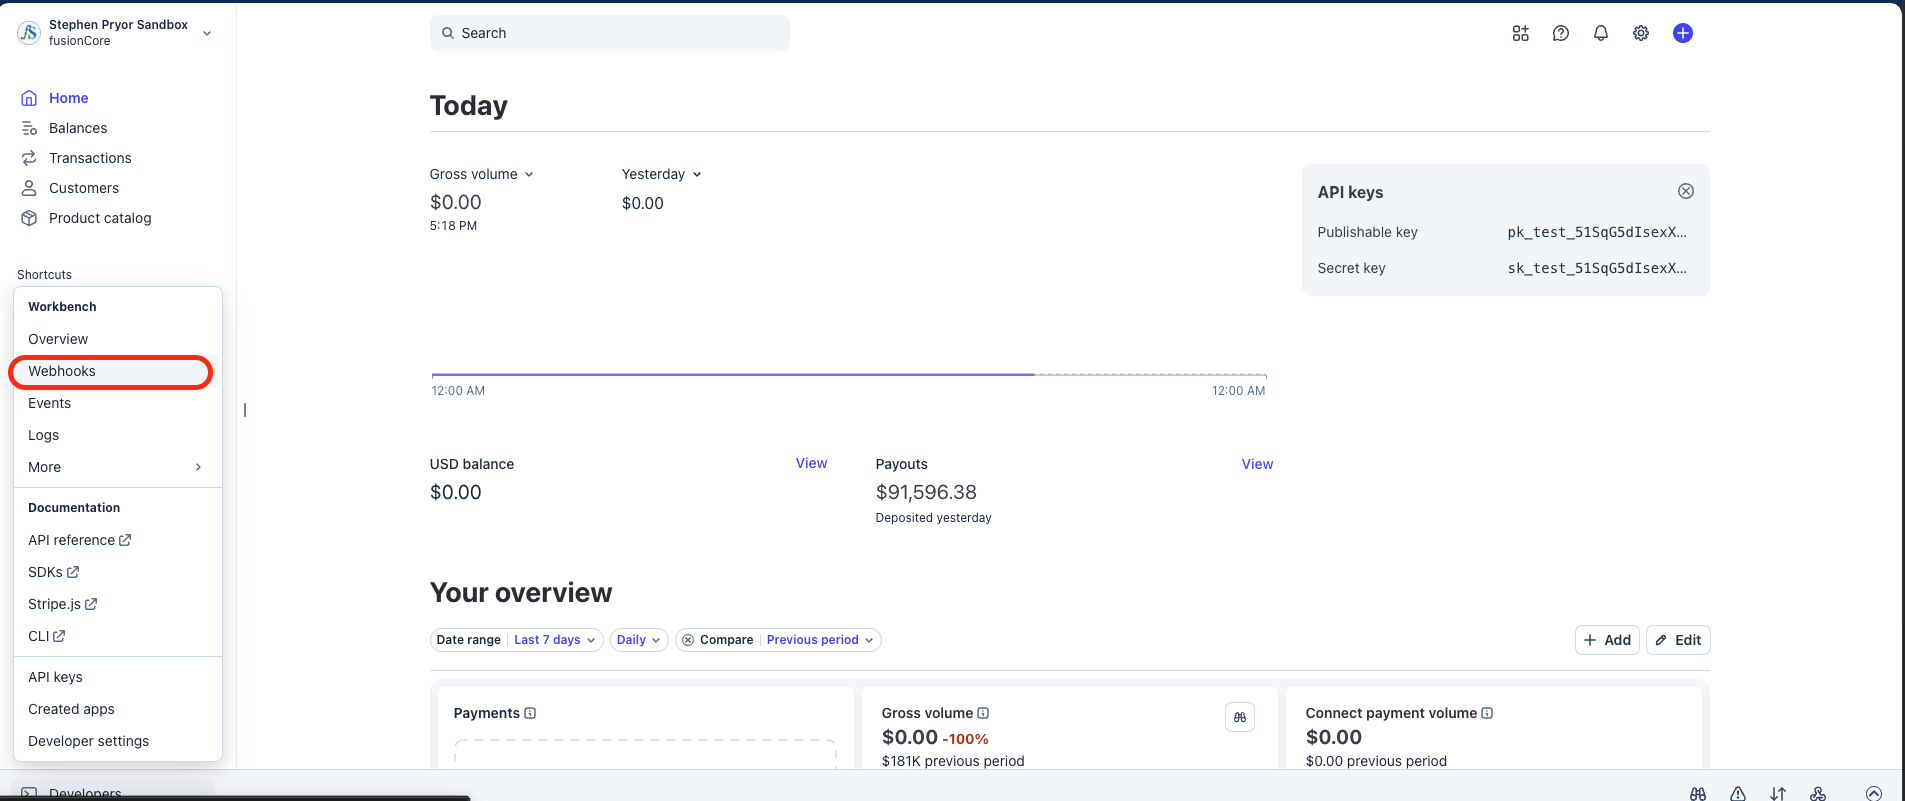
Task: Click the webhooks icon in bottom bar
Action: click(1817, 793)
